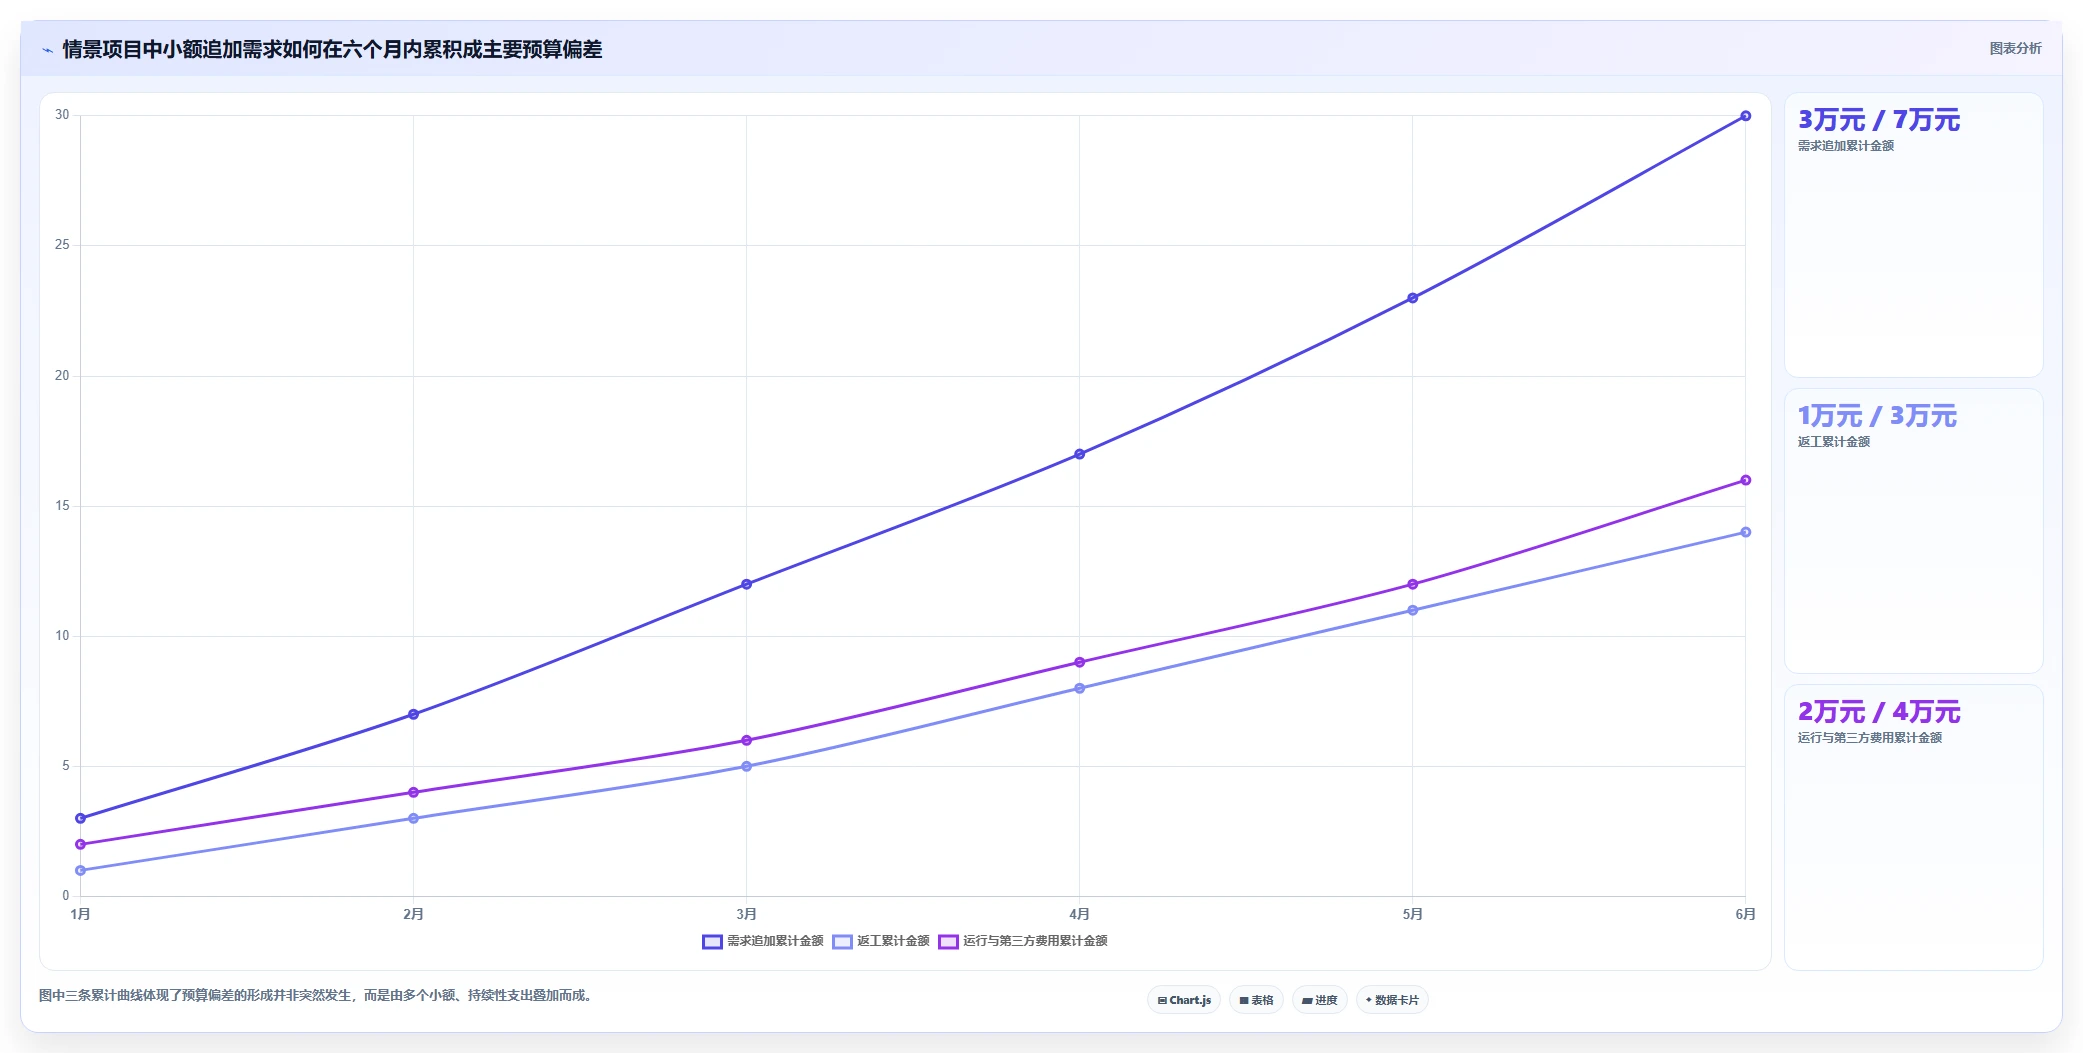Click the 运行与第三方 data point for 3月 at 6
Viewport: 2083px width, 1053px height.
(x=746, y=740)
